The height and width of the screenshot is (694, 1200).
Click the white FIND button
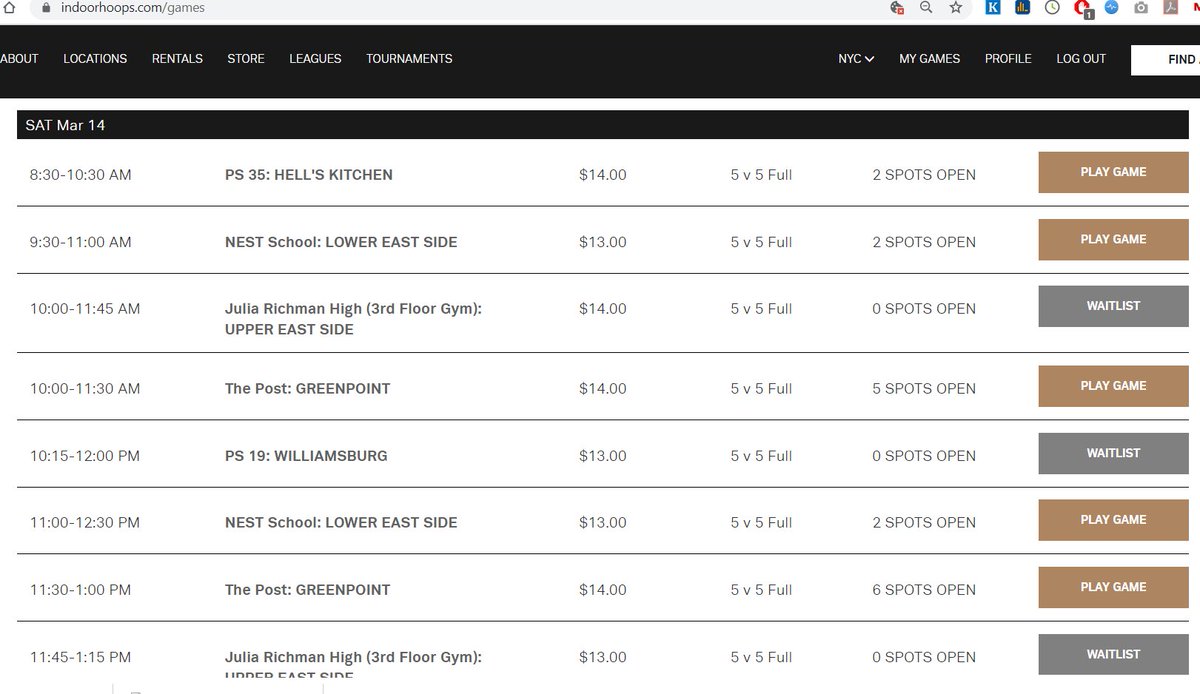pos(1165,60)
